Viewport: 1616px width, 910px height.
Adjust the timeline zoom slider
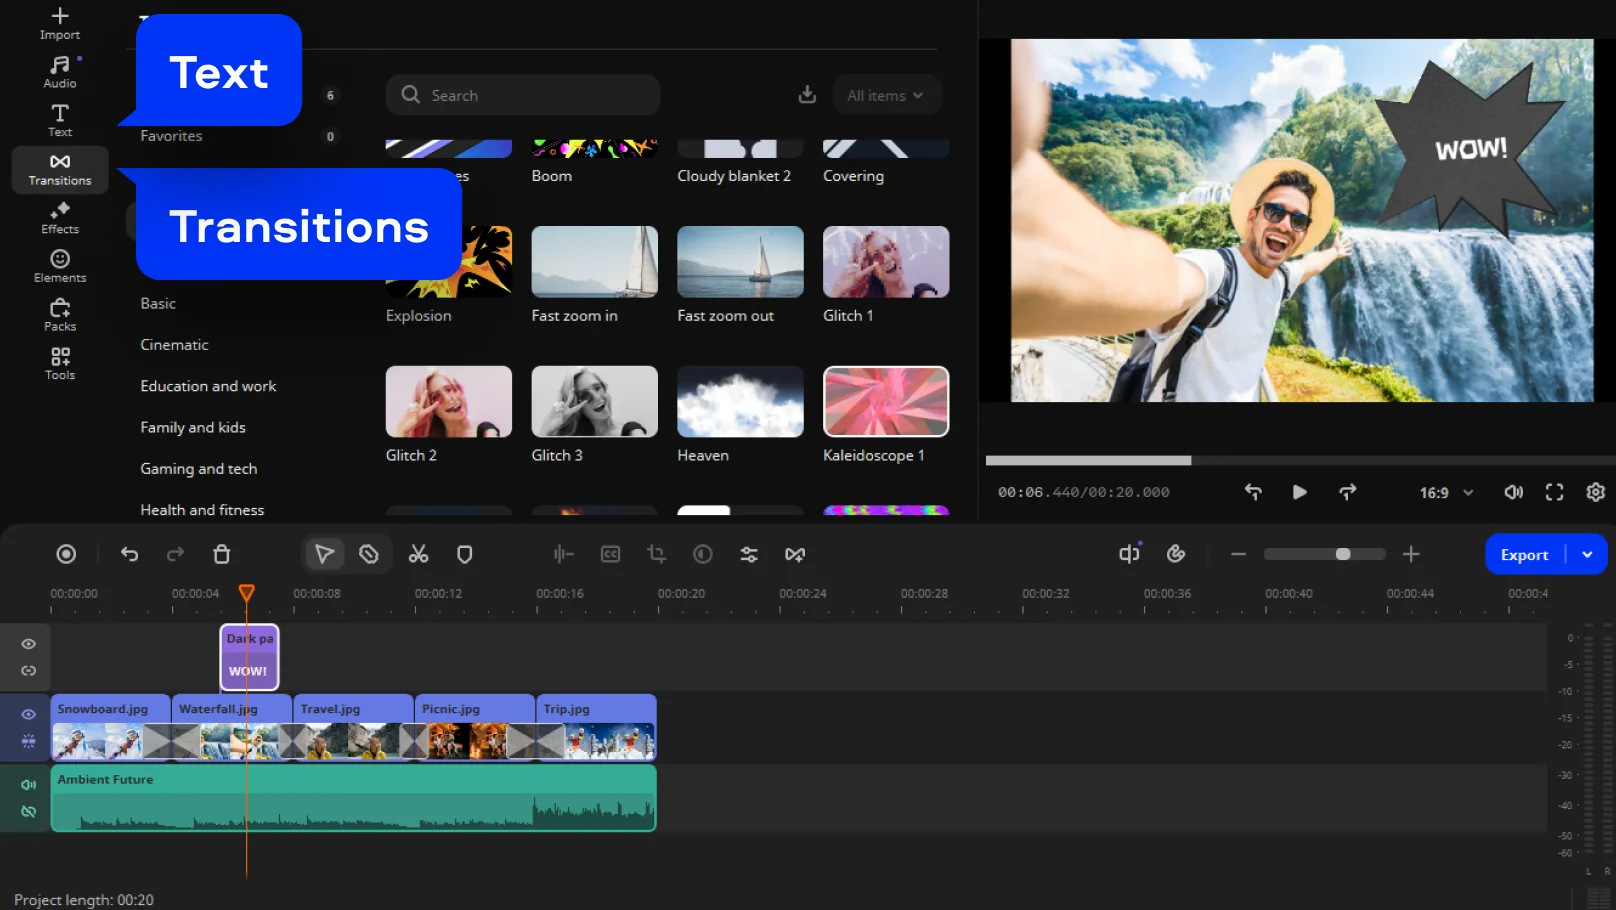click(1342, 554)
